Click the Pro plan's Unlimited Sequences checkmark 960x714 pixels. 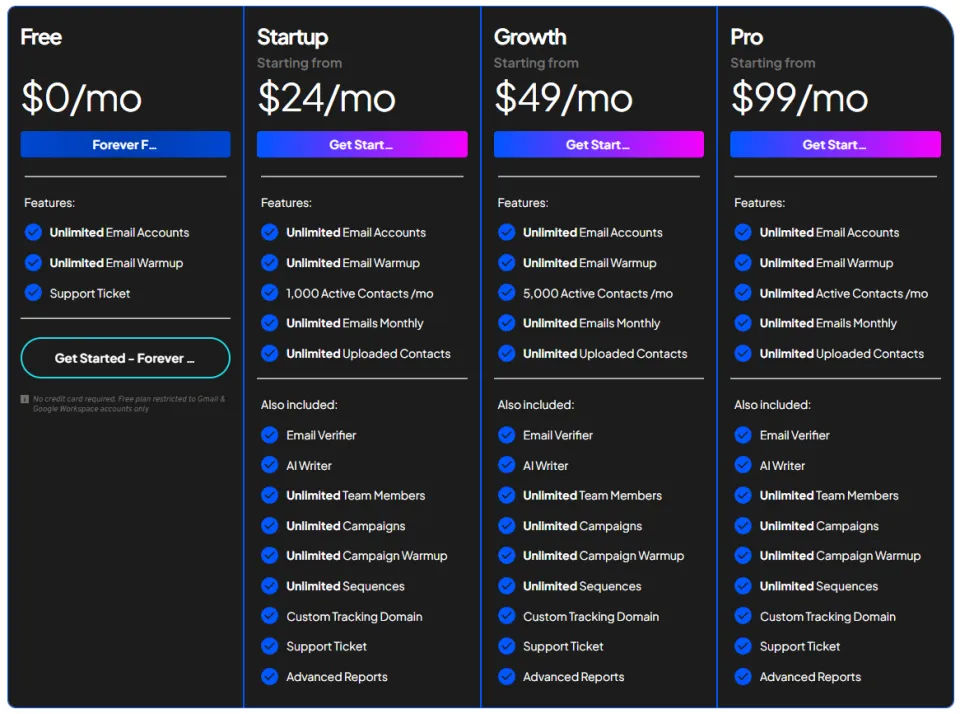click(x=743, y=586)
